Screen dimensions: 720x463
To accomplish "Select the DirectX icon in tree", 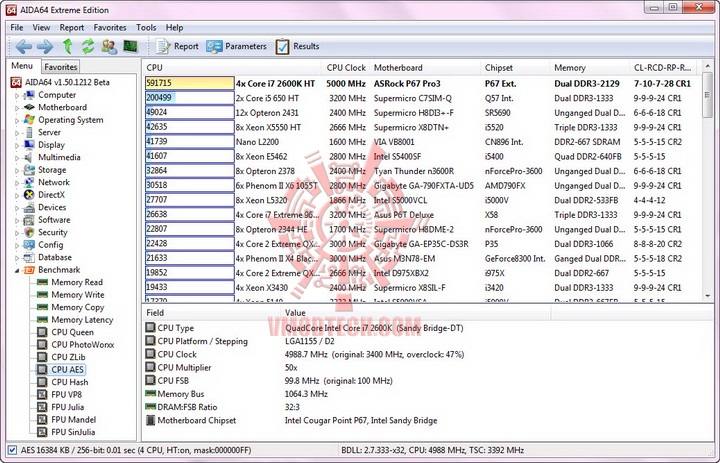I will tap(29, 195).
